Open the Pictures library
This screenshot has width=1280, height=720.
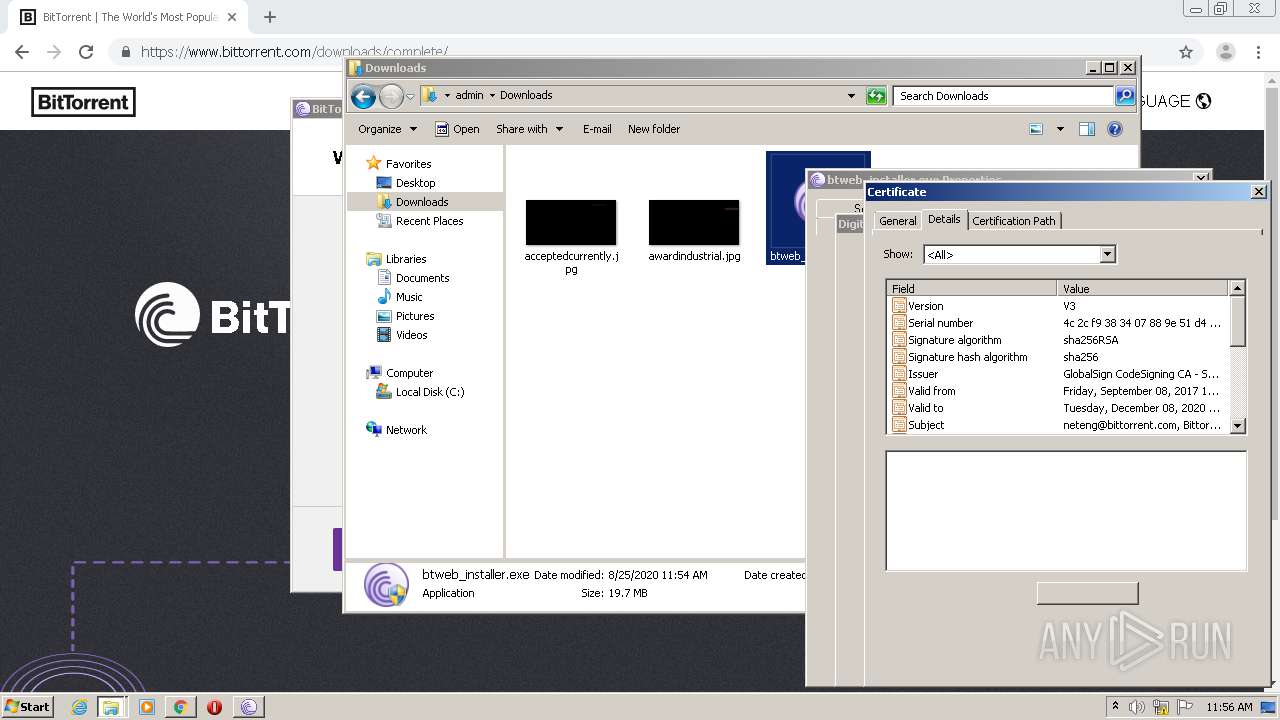[x=414, y=316]
